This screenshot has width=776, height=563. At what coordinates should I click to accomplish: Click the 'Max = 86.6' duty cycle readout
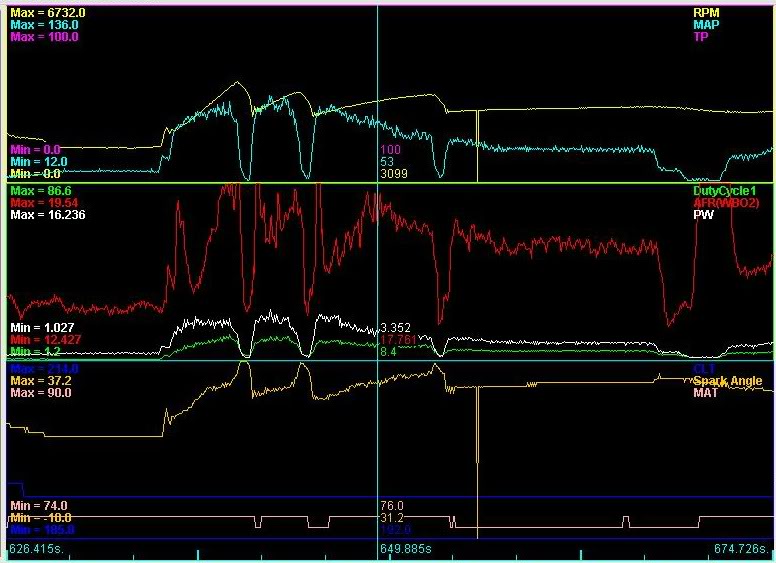click(x=41, y=191)
